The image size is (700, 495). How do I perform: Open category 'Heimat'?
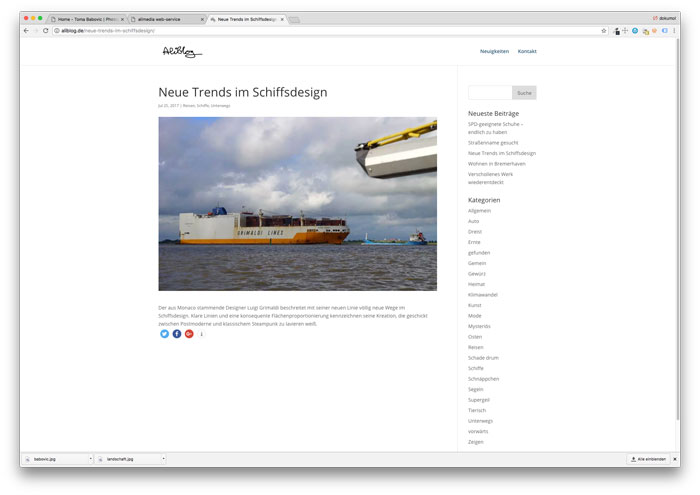tap(476, 284)
